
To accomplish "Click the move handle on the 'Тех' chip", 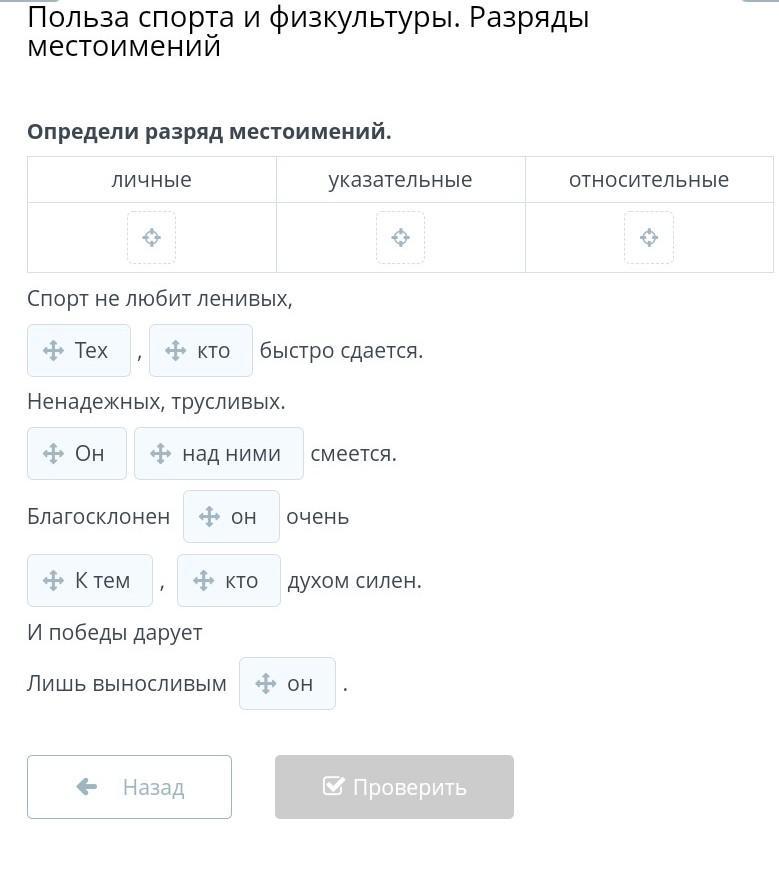I will [53, 351].
